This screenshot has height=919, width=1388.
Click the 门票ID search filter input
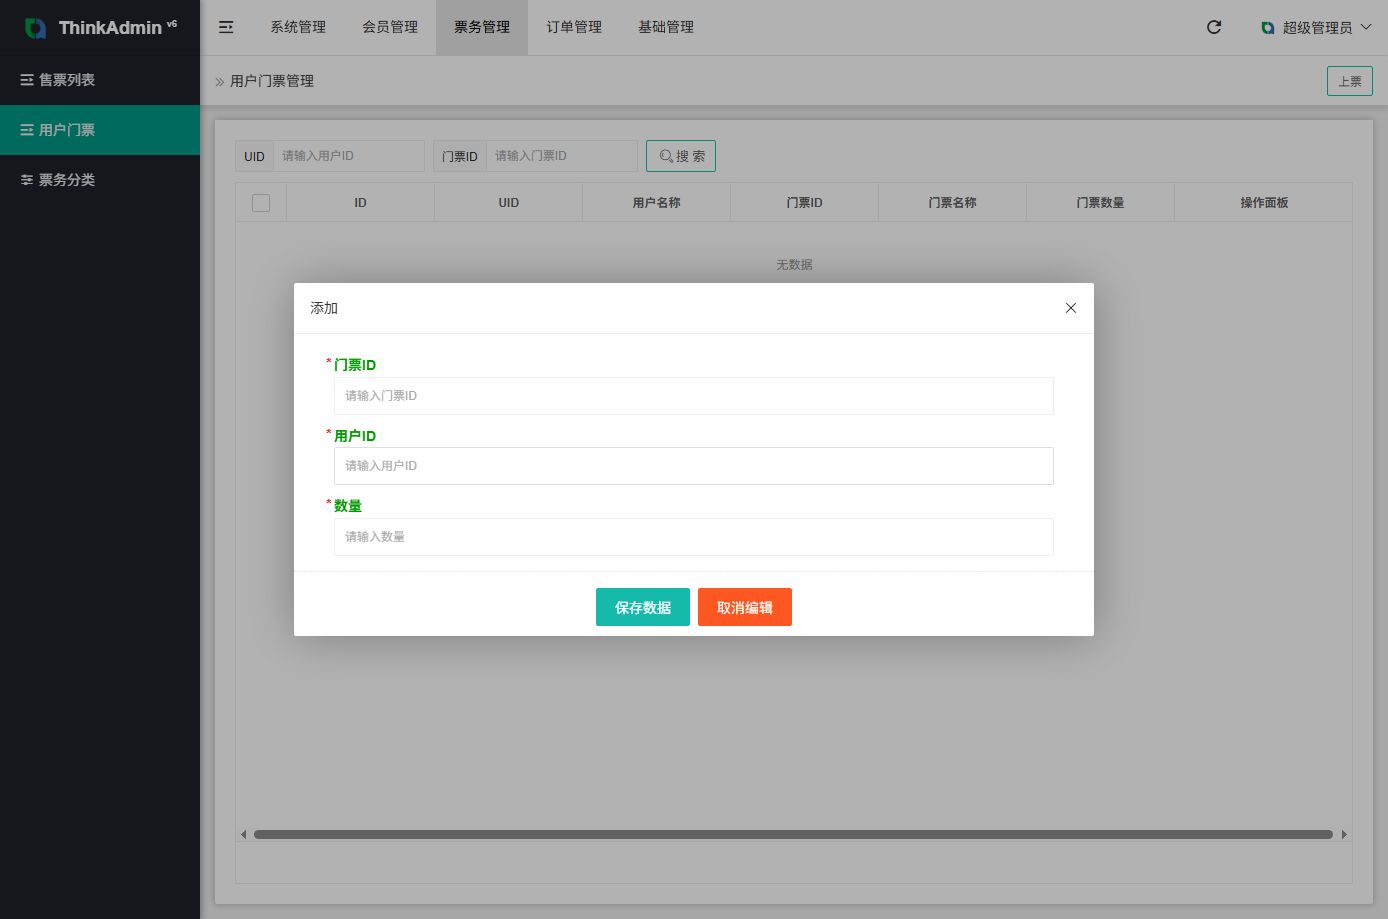[x=562, y=156]
